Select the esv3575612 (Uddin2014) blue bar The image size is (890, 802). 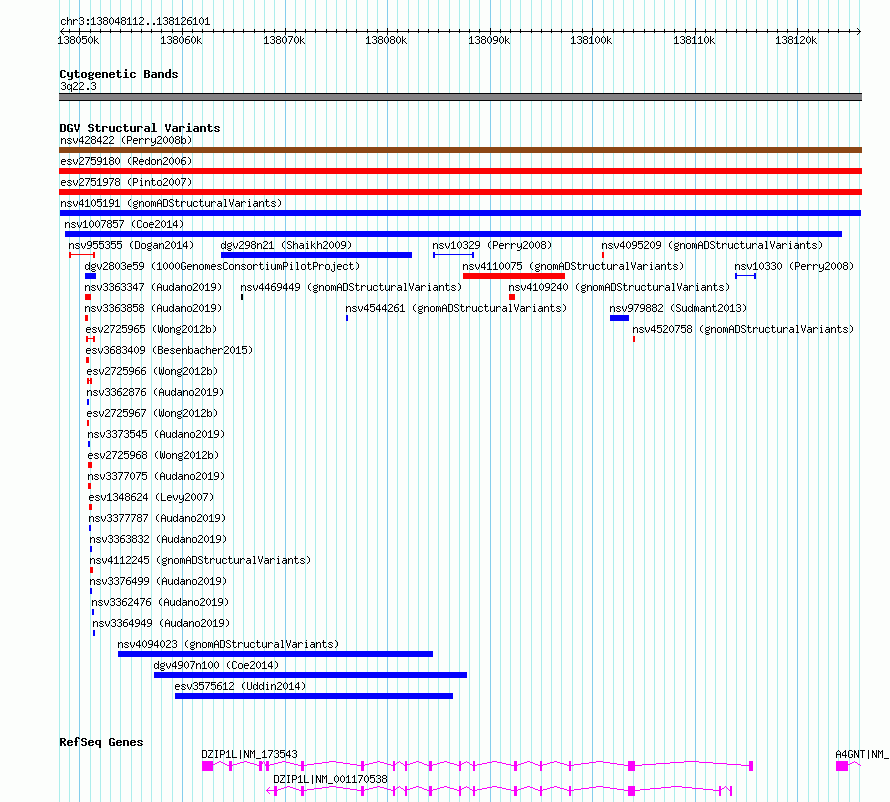pos(314,696)
